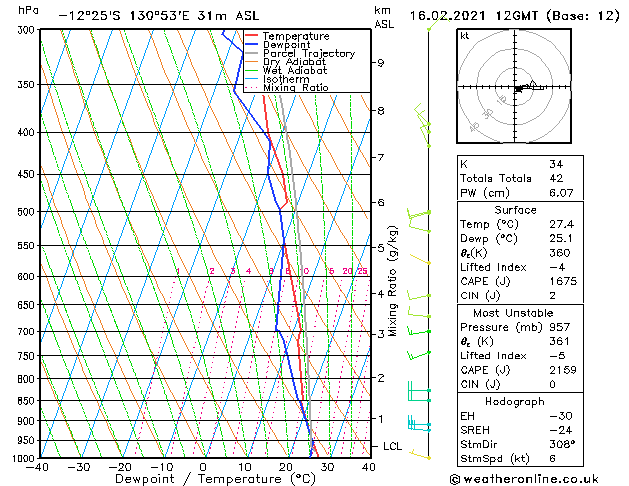This screenshot has height=486, width=629.
Task: Click the yellow wind barb near 575 hPa
Action: (420, 259)
